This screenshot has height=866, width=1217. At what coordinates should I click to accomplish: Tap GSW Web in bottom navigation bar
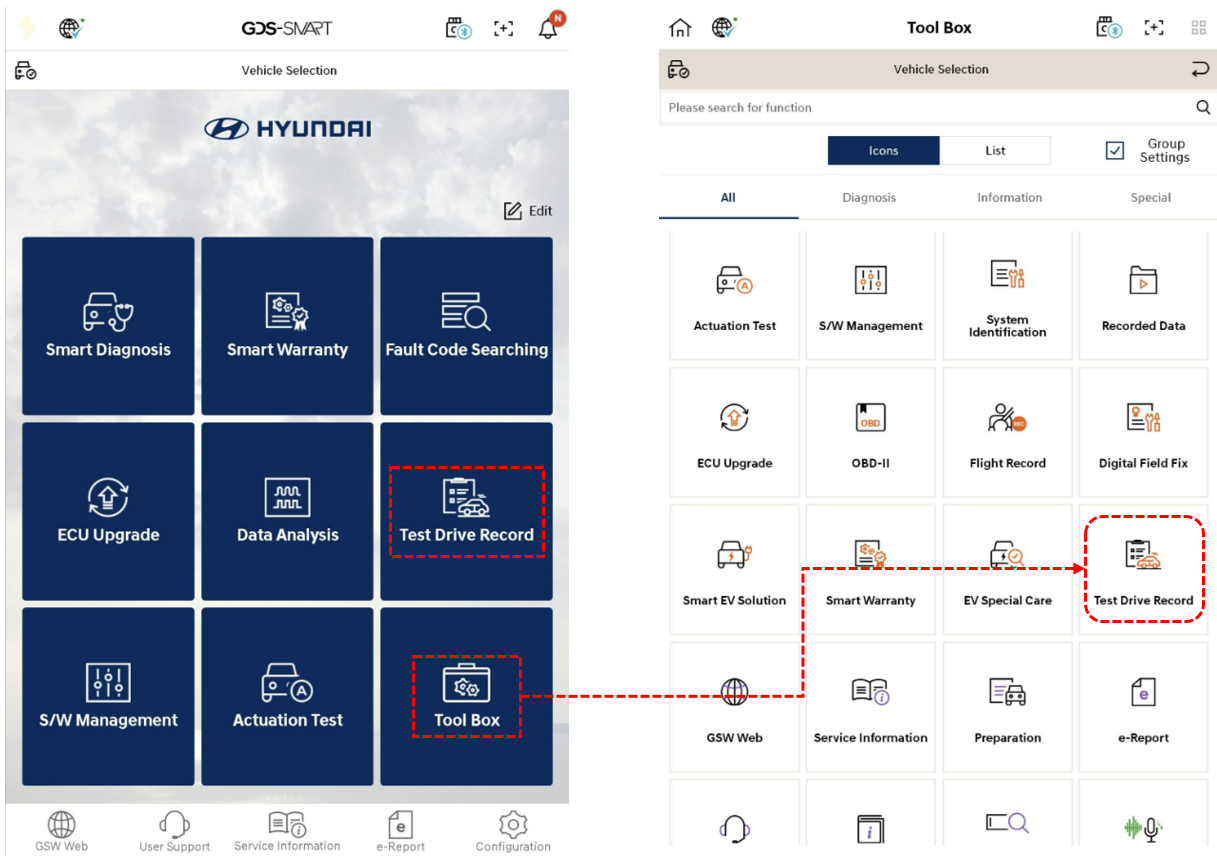[62, 832]
